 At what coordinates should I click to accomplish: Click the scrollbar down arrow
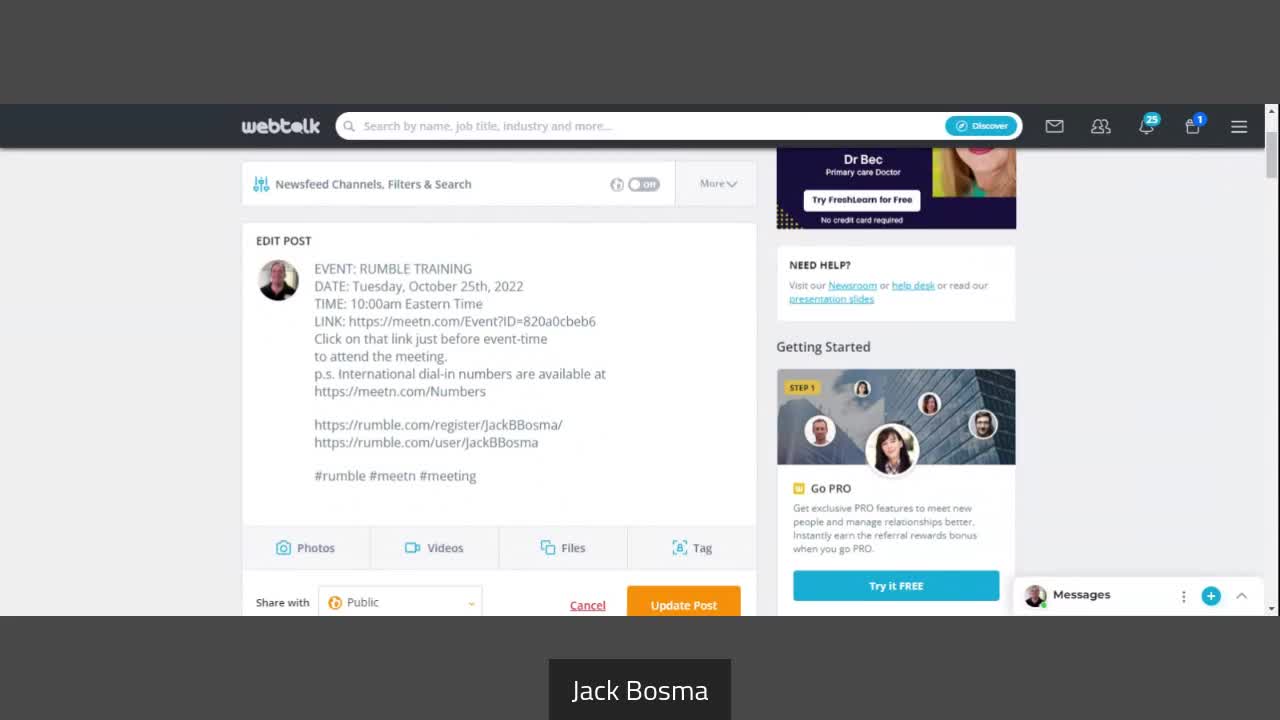click(x=1272, y=608)
